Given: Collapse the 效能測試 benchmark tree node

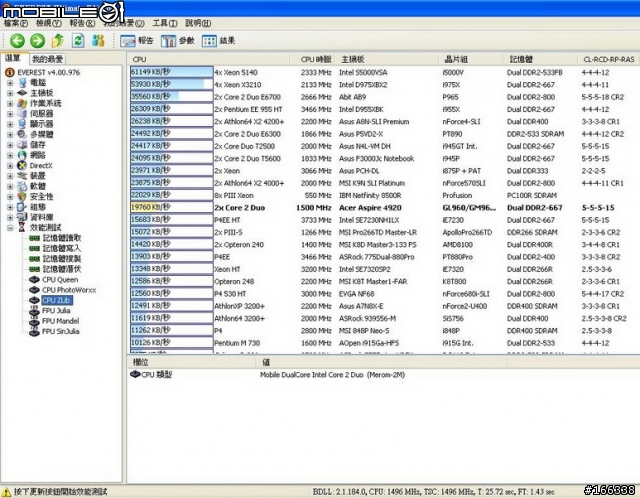Looking at the screenshot, I should pos(10,228).
